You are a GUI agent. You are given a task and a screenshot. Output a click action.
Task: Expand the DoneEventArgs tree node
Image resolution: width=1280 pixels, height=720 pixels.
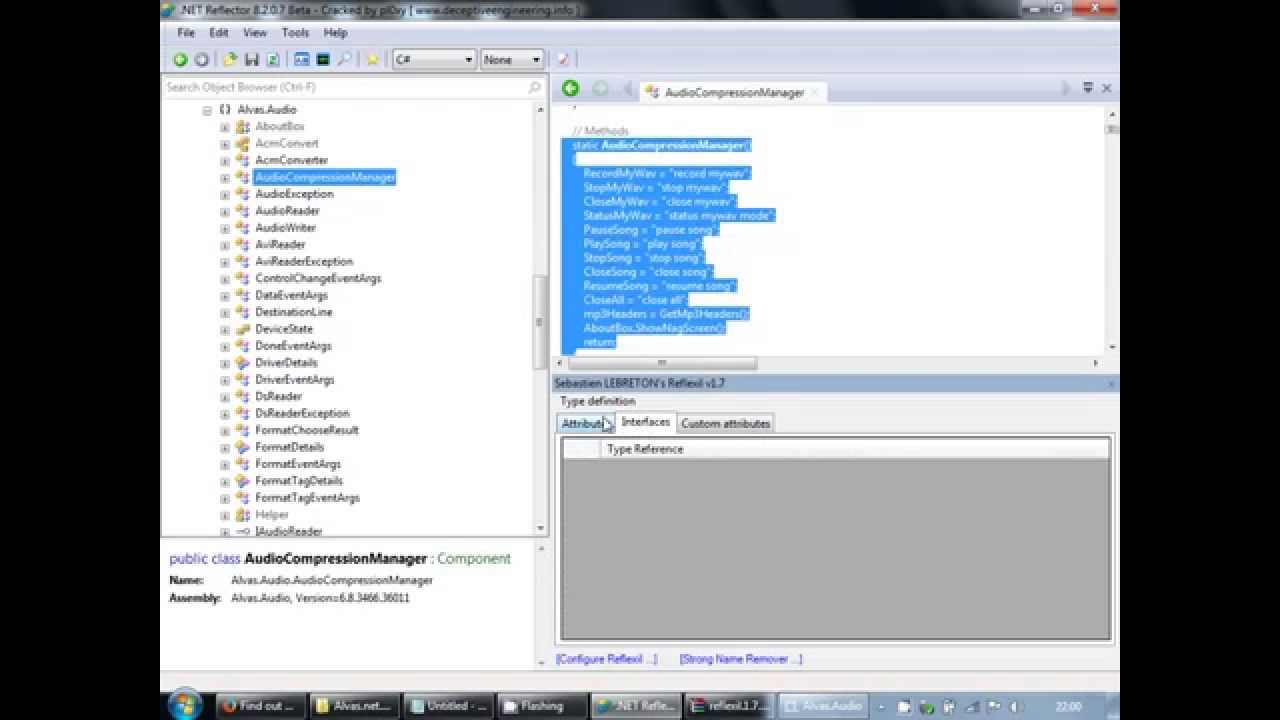coord(225,346)
